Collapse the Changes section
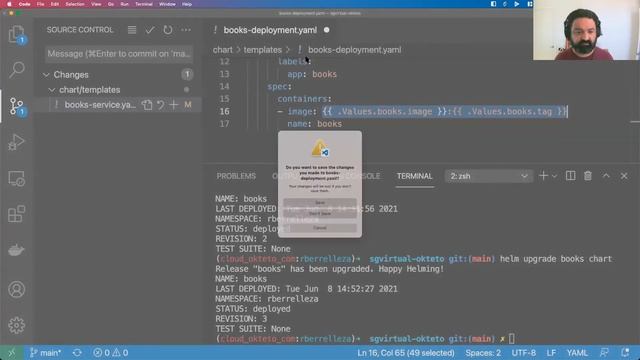This screenshot has height=360, width=640. (x=46, y=75)
